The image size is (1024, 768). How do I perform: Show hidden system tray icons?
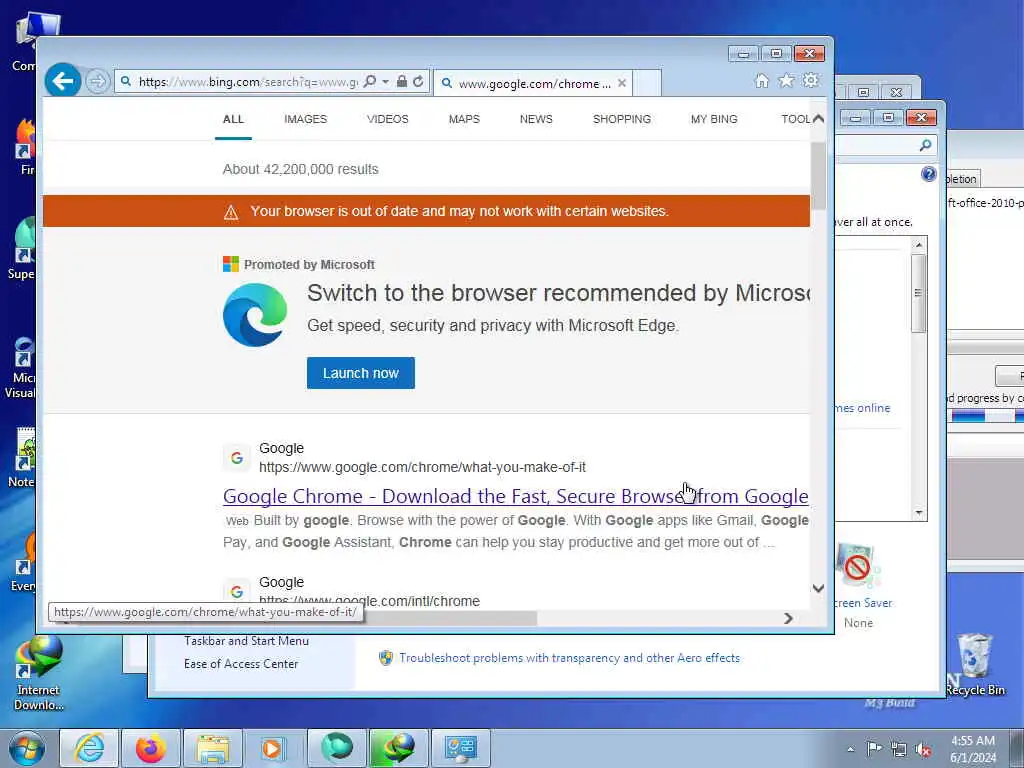(850, 749)
